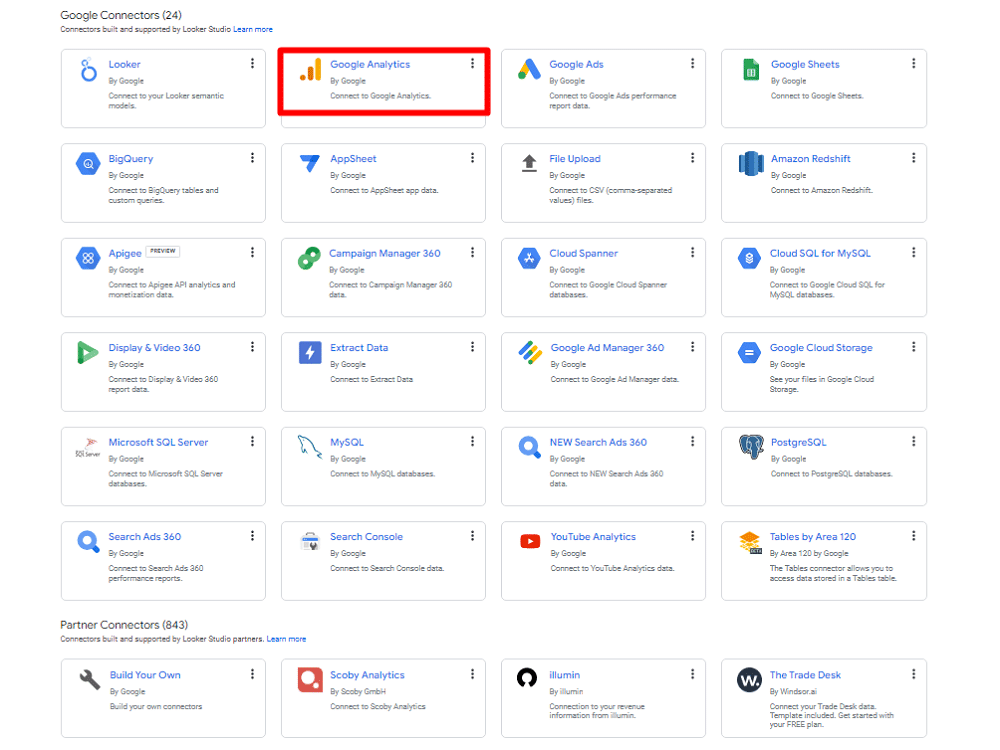Image resolution: width=1000 pixels, height=750 pixels.
Task: Open the kebab menu on The Trade Desk card
Action: [913, 674]
